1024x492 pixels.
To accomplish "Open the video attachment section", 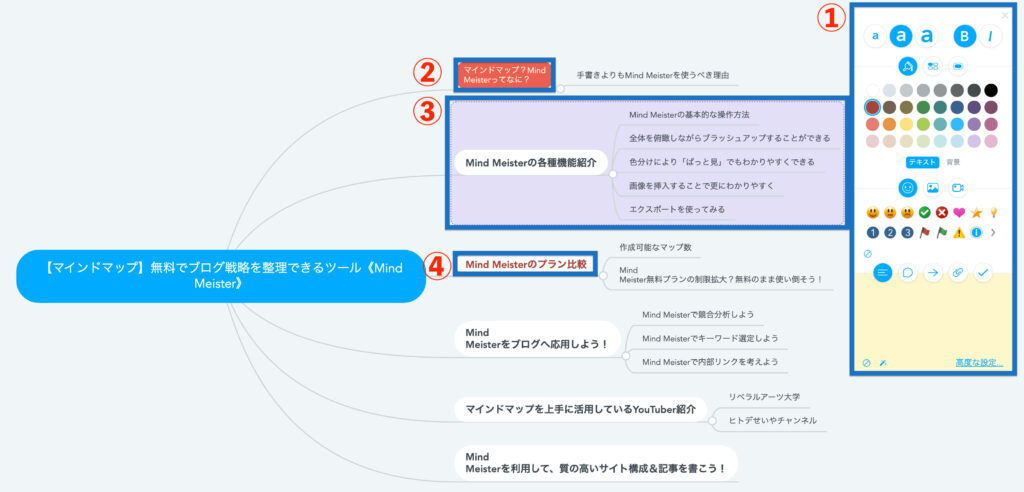I will pyautogui.click(x=958, y=188).
